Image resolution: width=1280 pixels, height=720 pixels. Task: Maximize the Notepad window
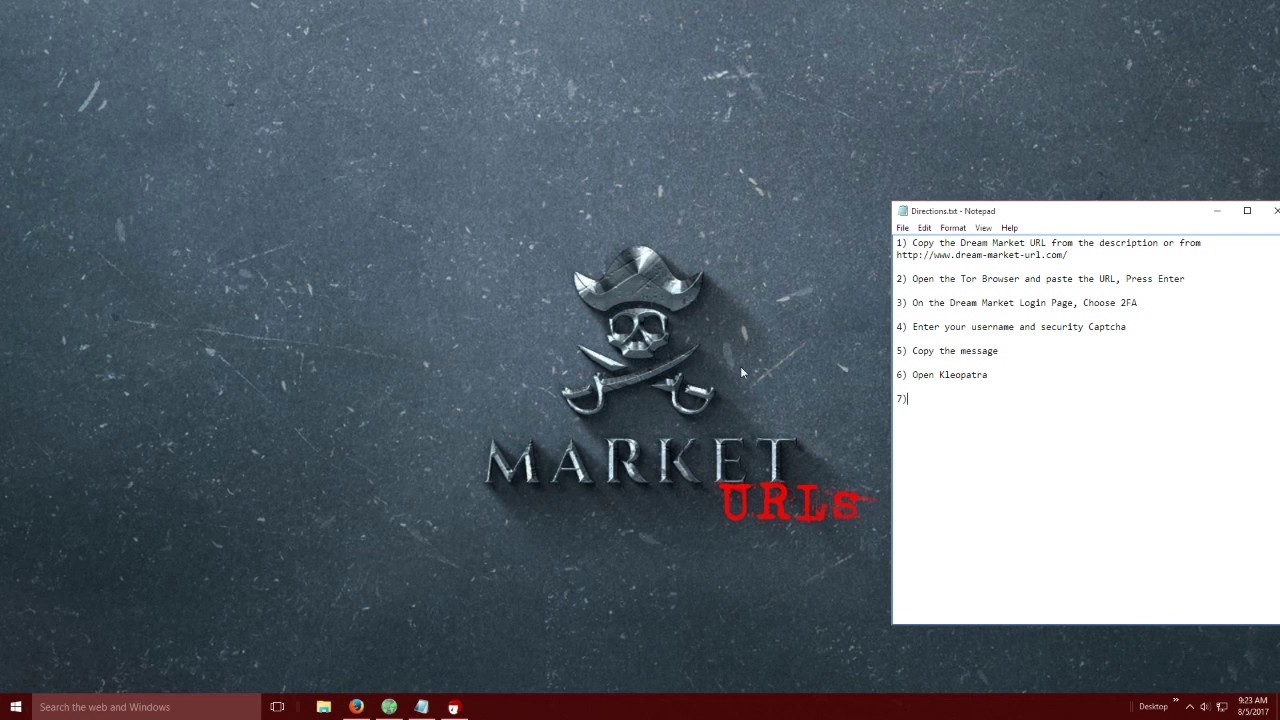tap(1247, 211)
